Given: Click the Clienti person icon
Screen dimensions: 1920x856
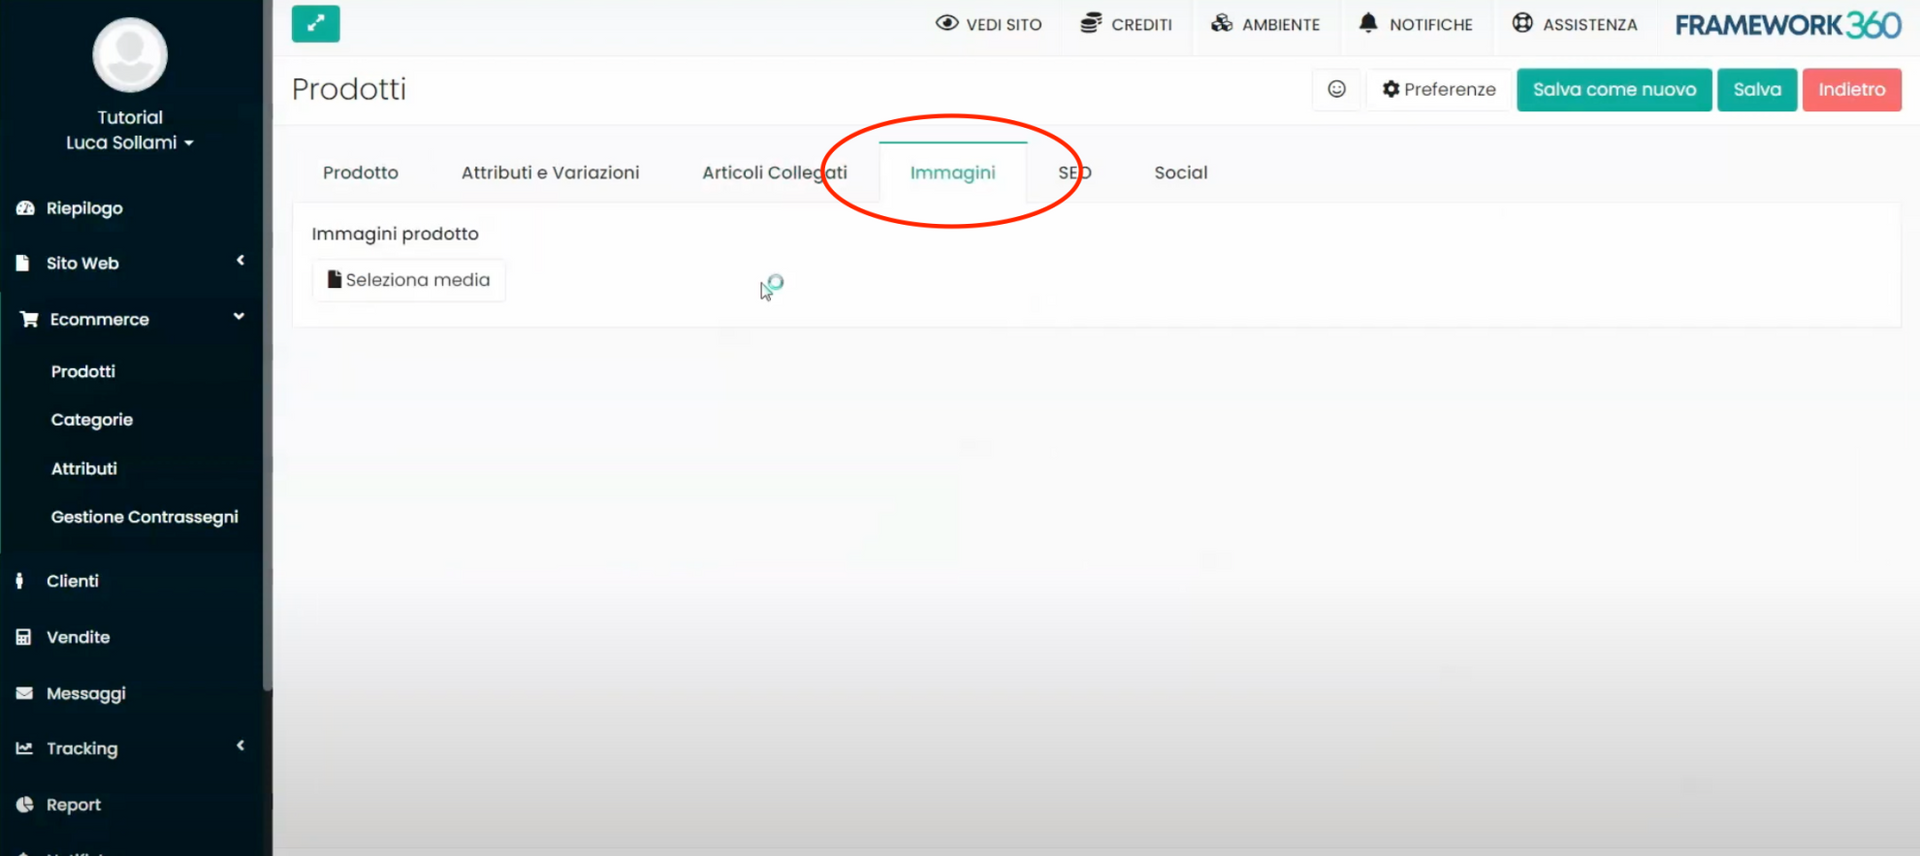Looking at the screenshot, I should pos(19,581).
